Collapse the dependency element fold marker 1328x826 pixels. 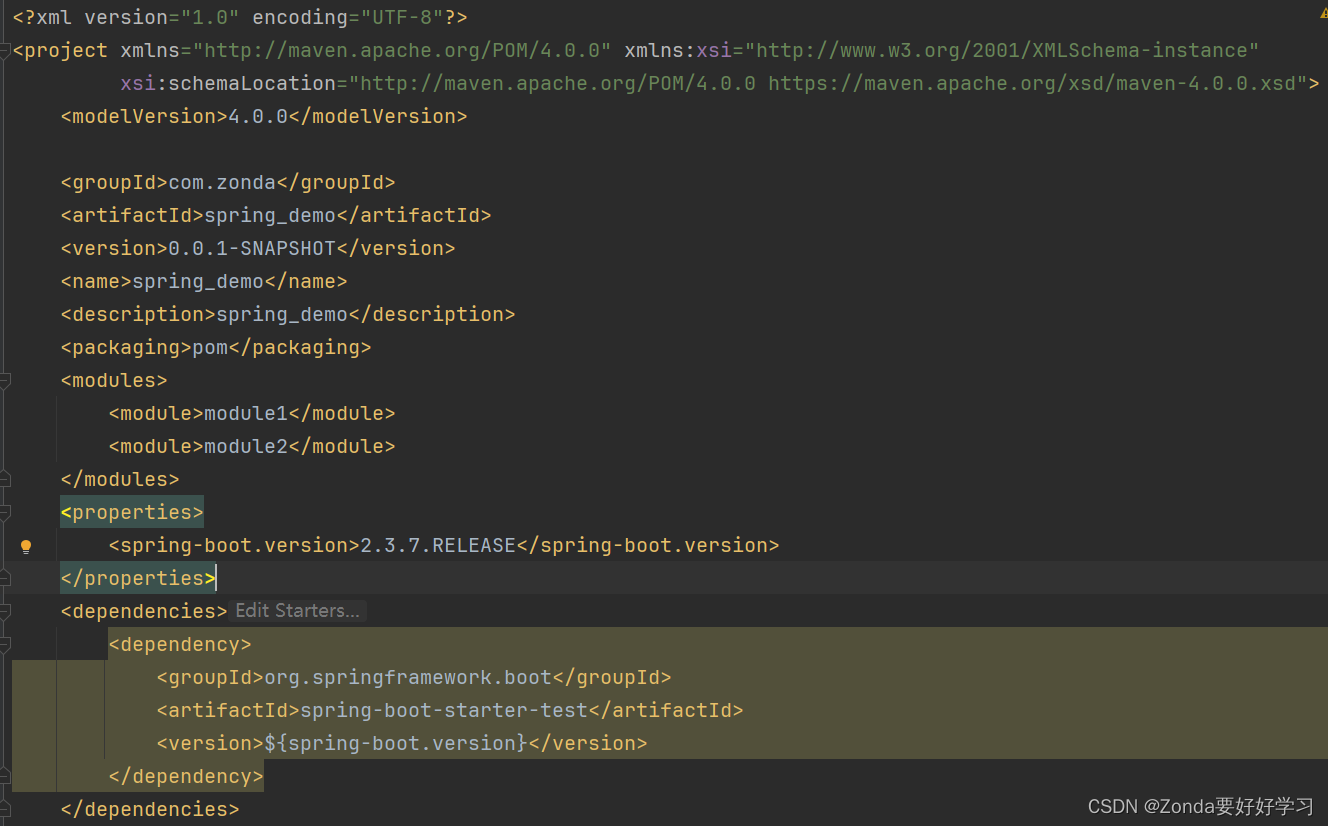(x=5, y=644)
